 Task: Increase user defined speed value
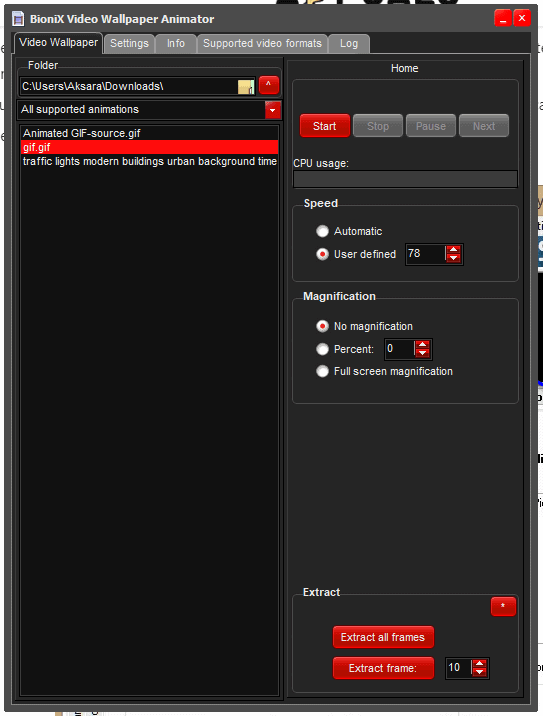coord(453,250)
